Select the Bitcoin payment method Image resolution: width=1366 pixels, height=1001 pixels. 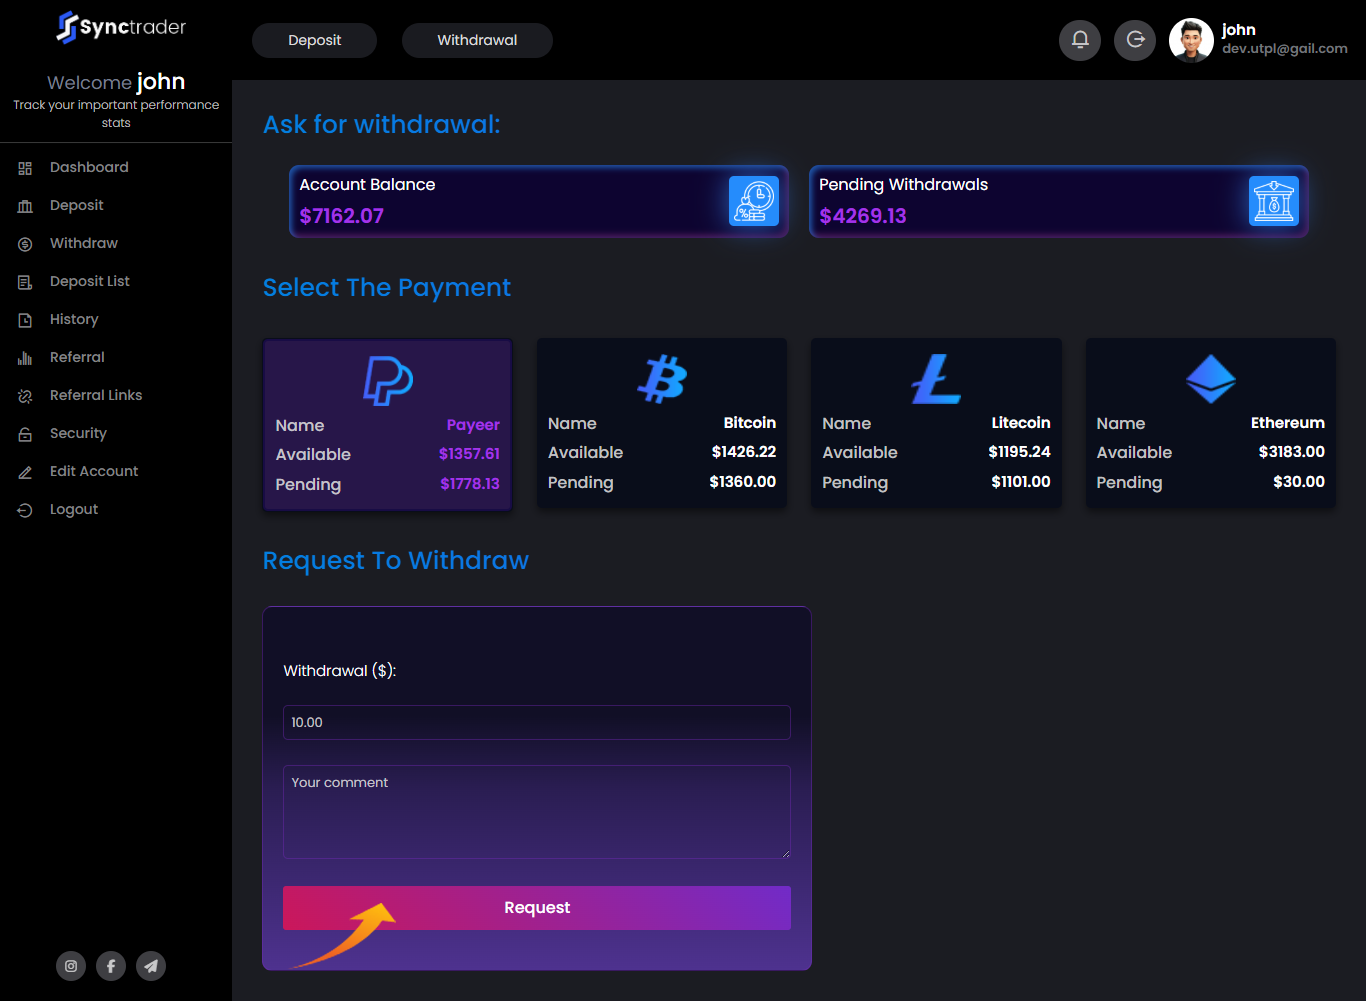662,423
